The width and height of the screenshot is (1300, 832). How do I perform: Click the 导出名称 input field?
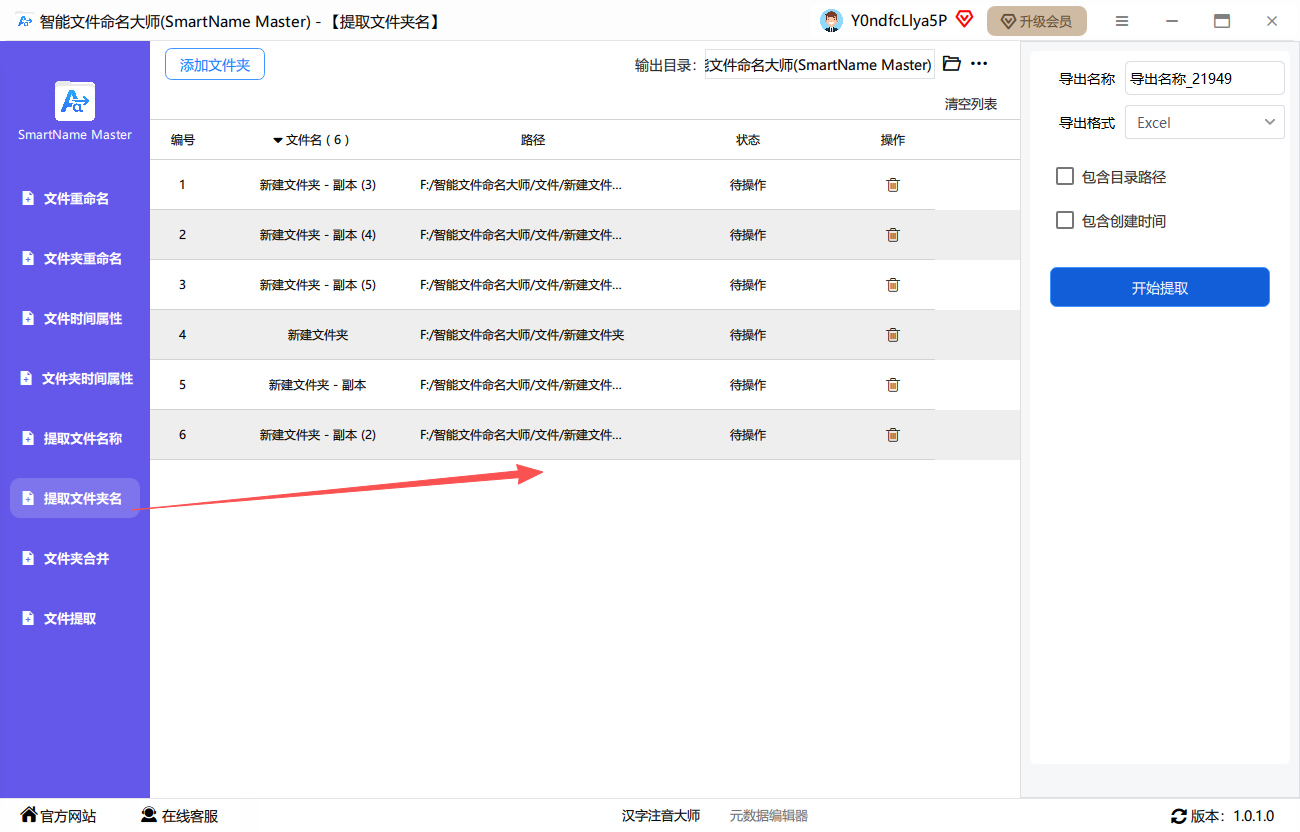(1204, 79)
